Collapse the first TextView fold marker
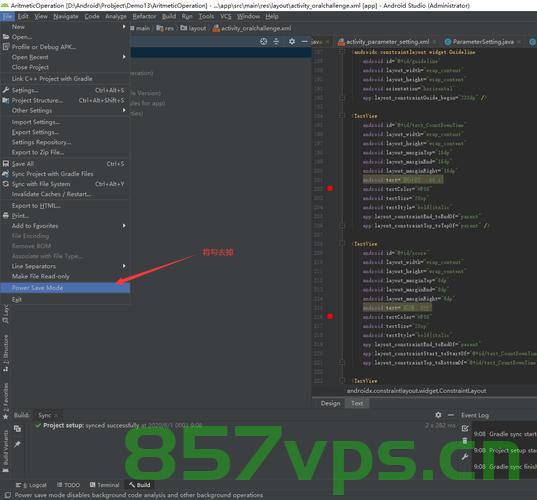 pos(342,115)
